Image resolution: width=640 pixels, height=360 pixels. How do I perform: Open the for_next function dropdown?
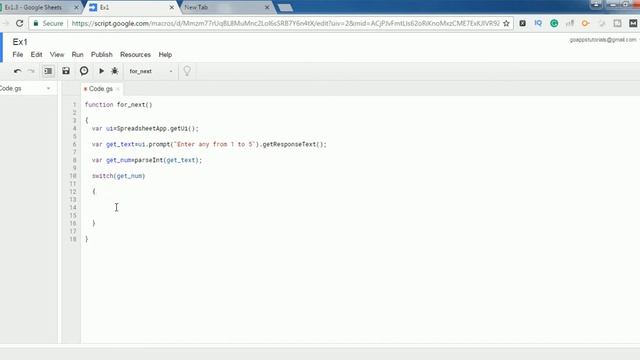pos(151,71)
